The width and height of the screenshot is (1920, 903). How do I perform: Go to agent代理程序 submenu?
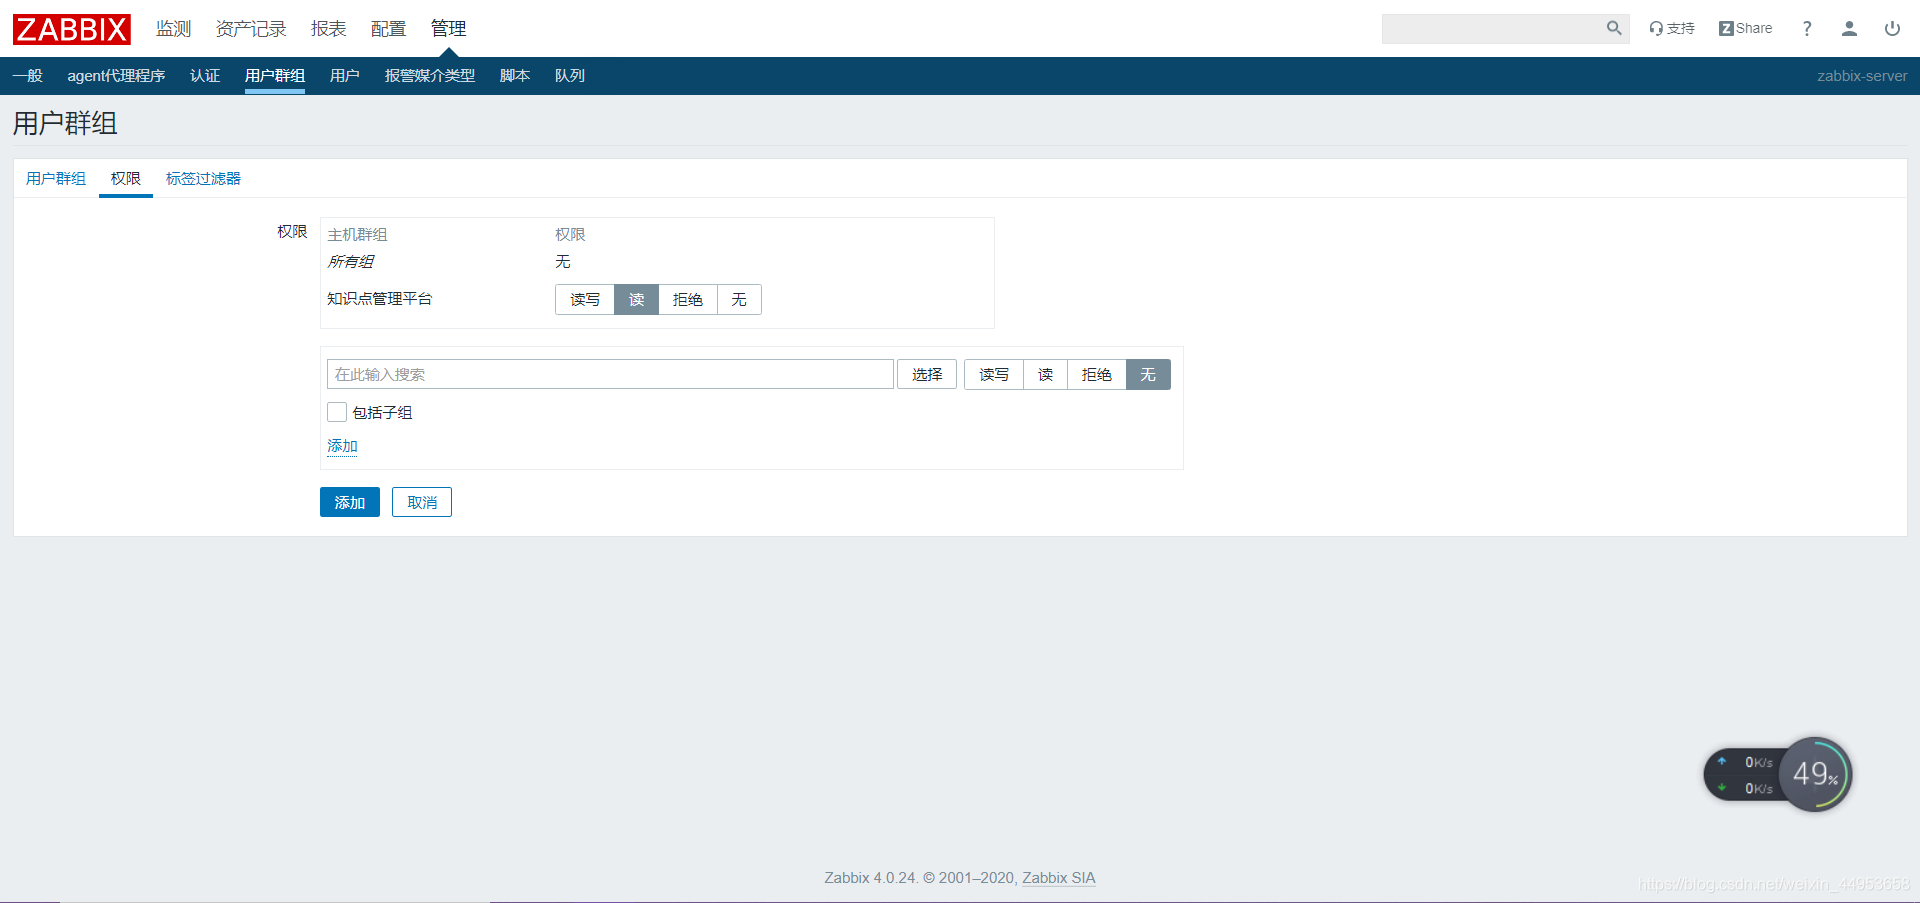click(116, 76)
